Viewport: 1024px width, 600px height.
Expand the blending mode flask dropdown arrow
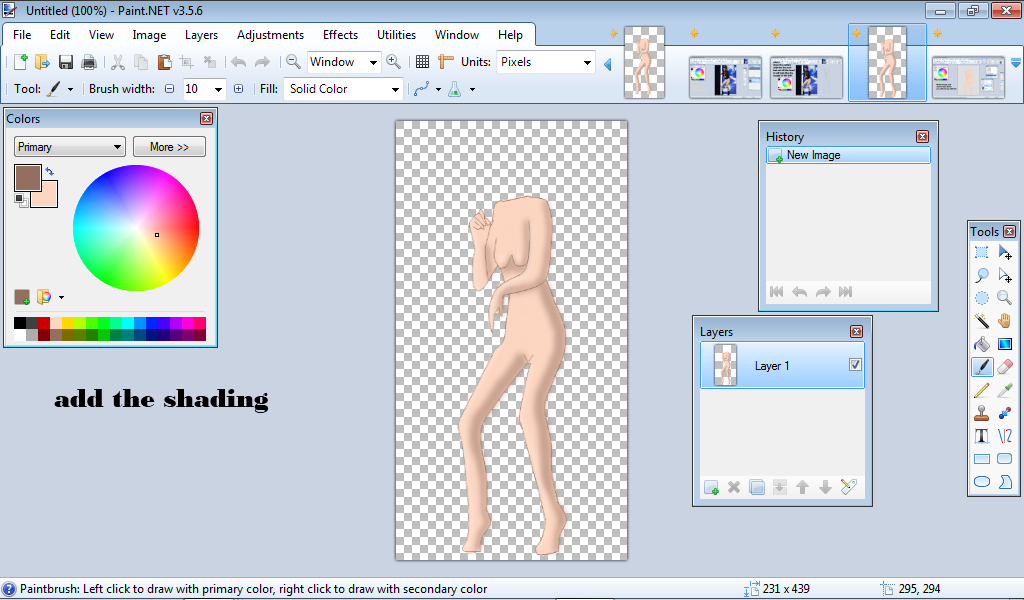click(x=472, y=89)
